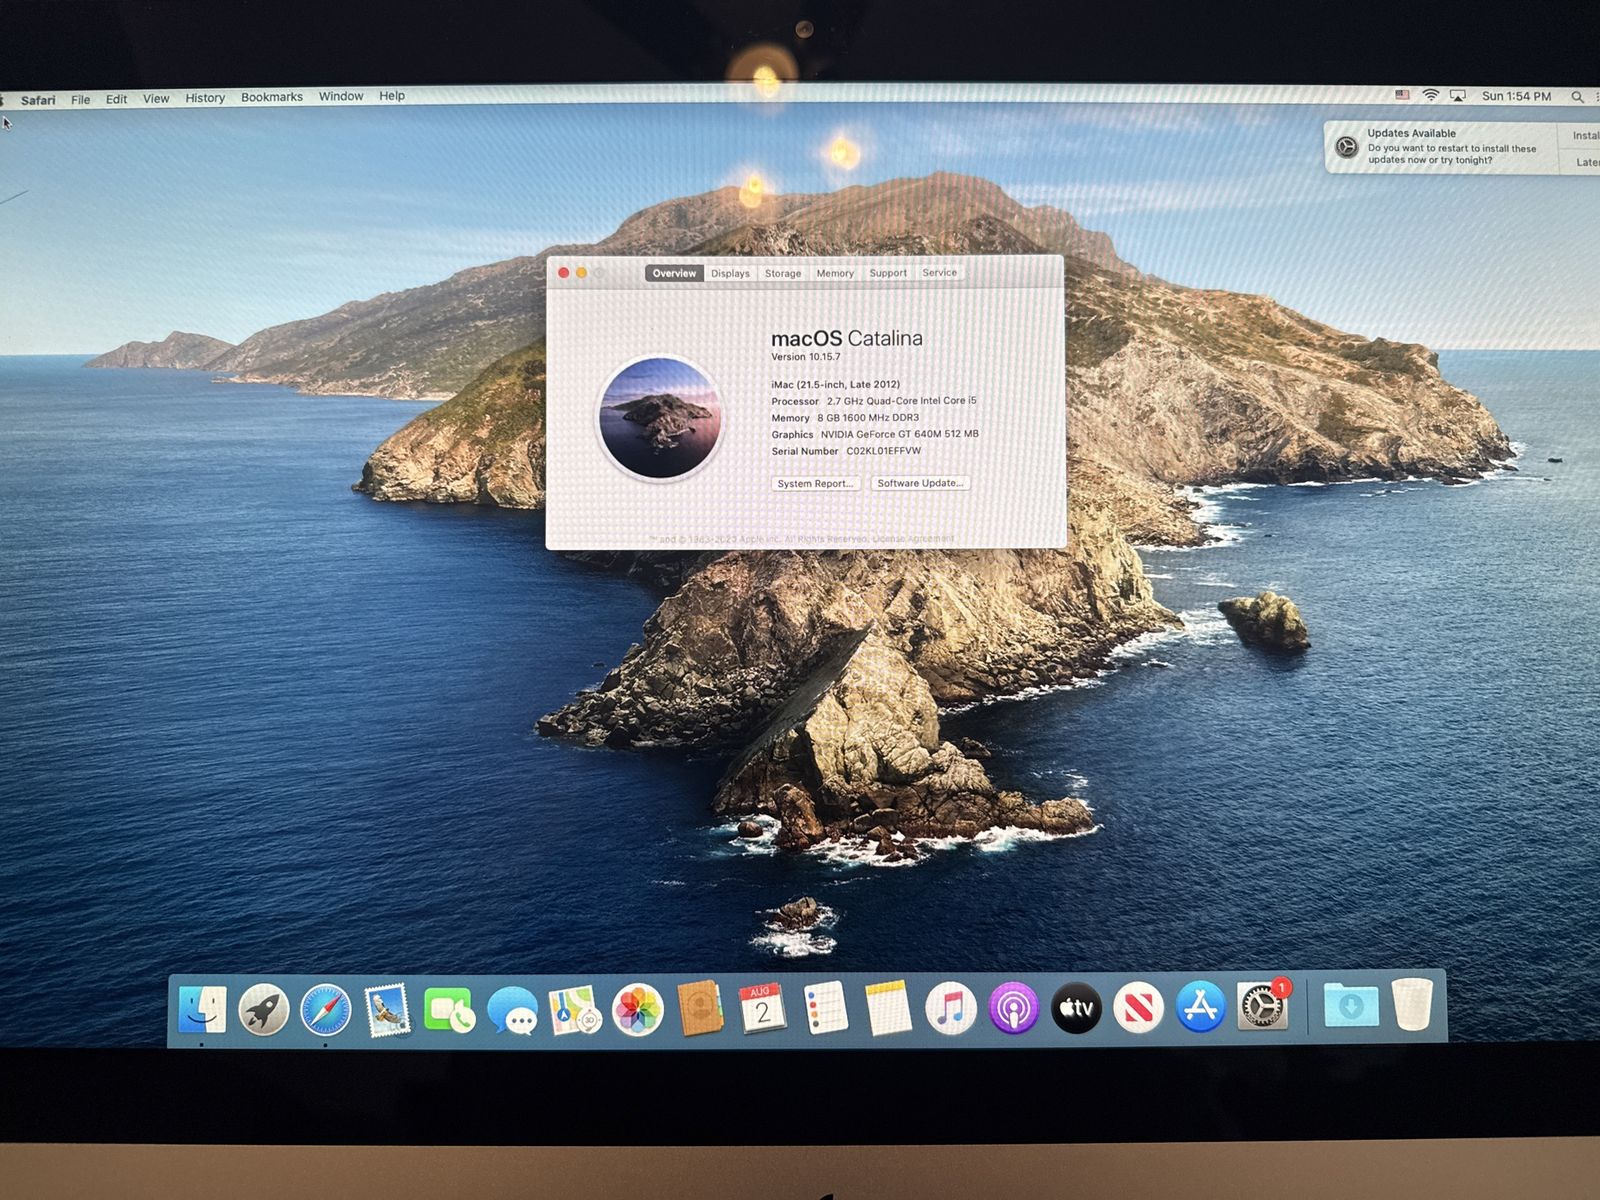
Task: Open Finder from the Dock
Action: [203, 1008]
